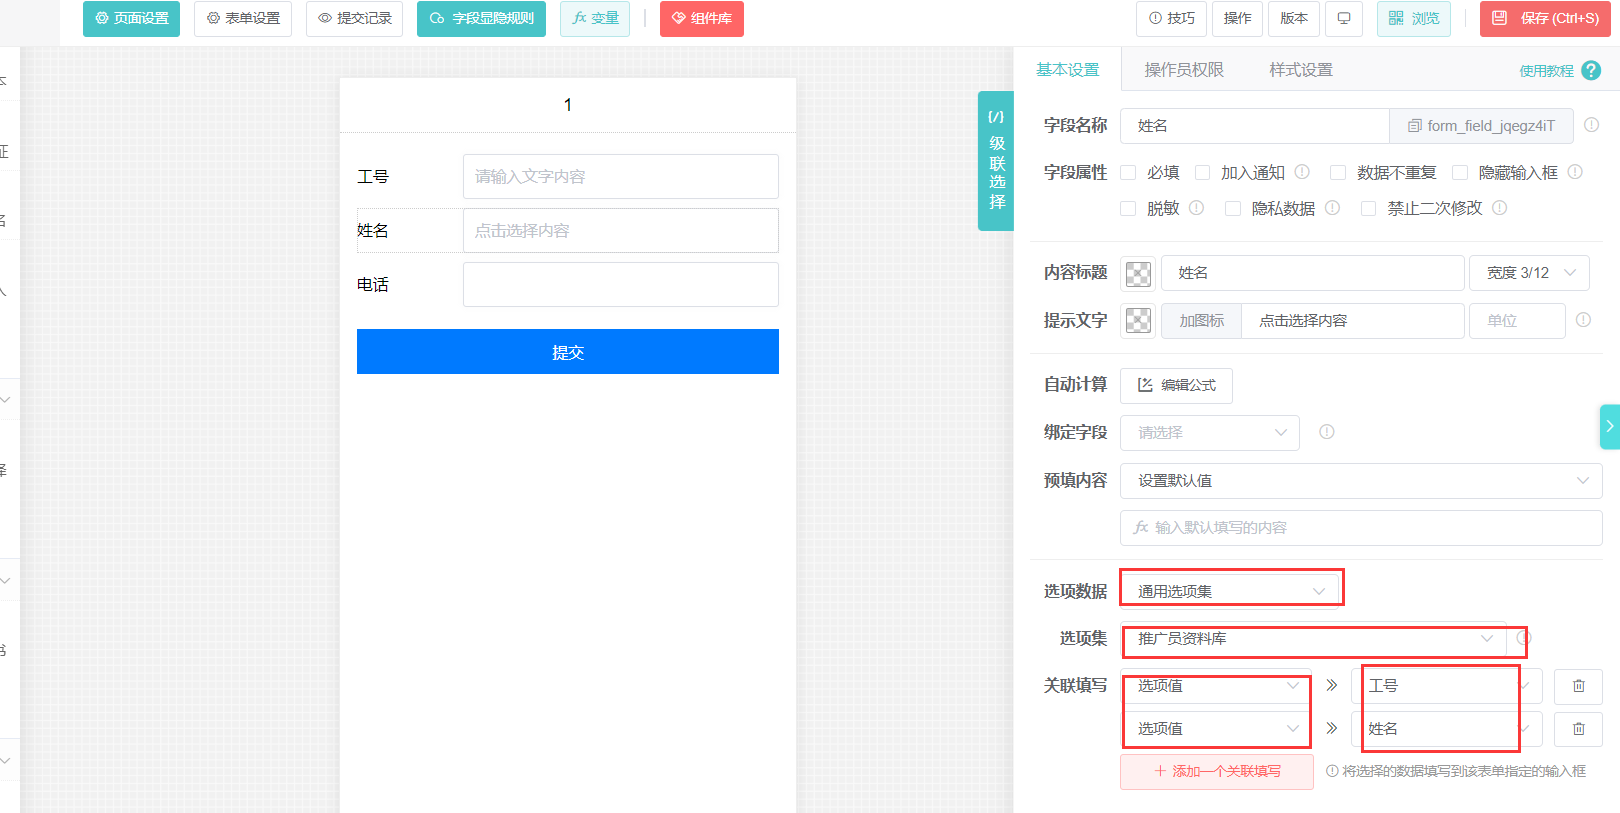
Task: Open the 绑定字段 请选择 dropdown
Action: click(x=1210, y=433)
